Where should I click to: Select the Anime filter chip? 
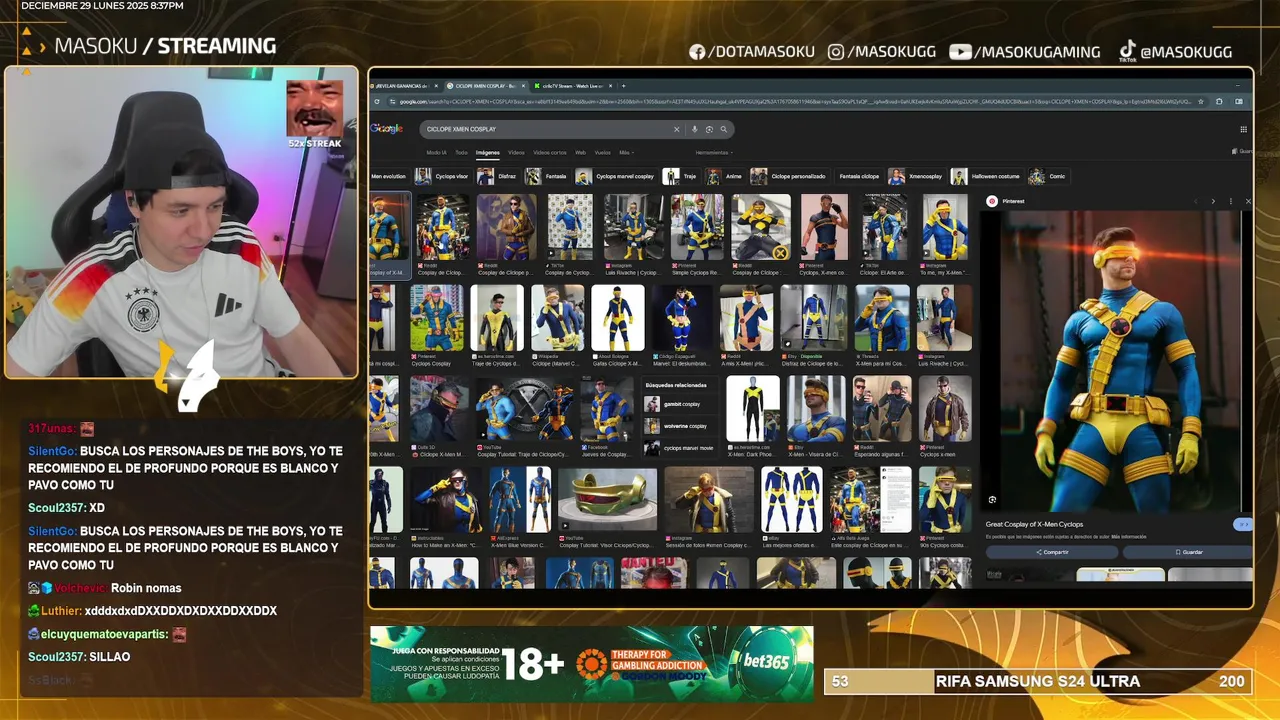click(x=724, y=176)
